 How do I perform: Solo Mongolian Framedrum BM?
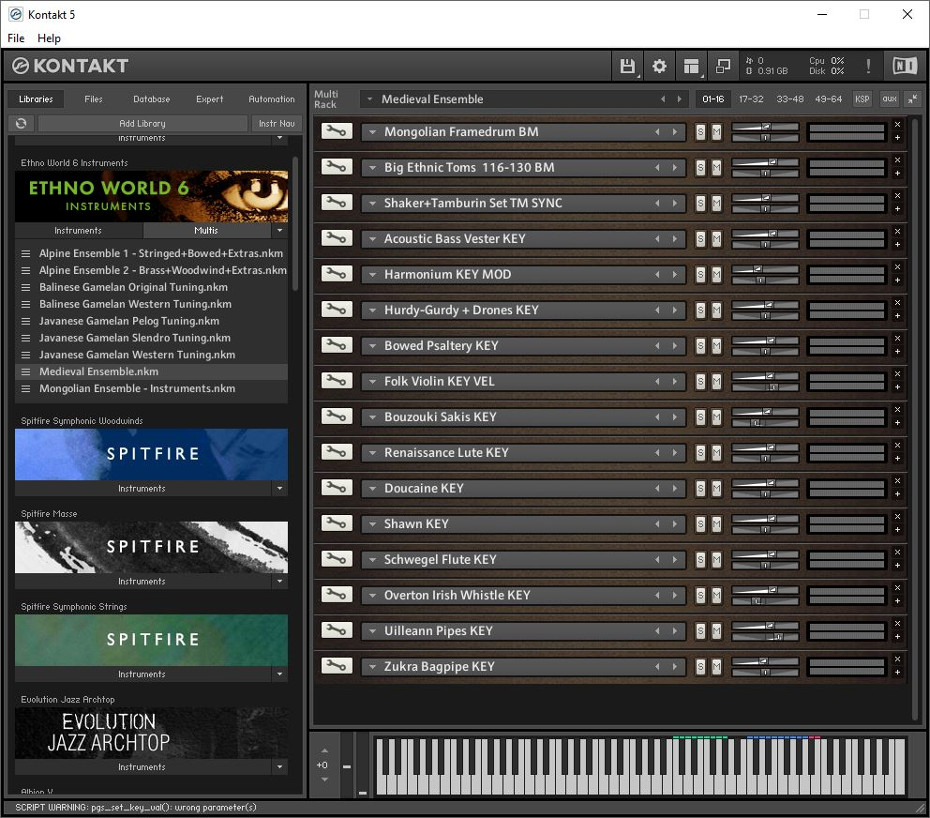coord(700,132)
